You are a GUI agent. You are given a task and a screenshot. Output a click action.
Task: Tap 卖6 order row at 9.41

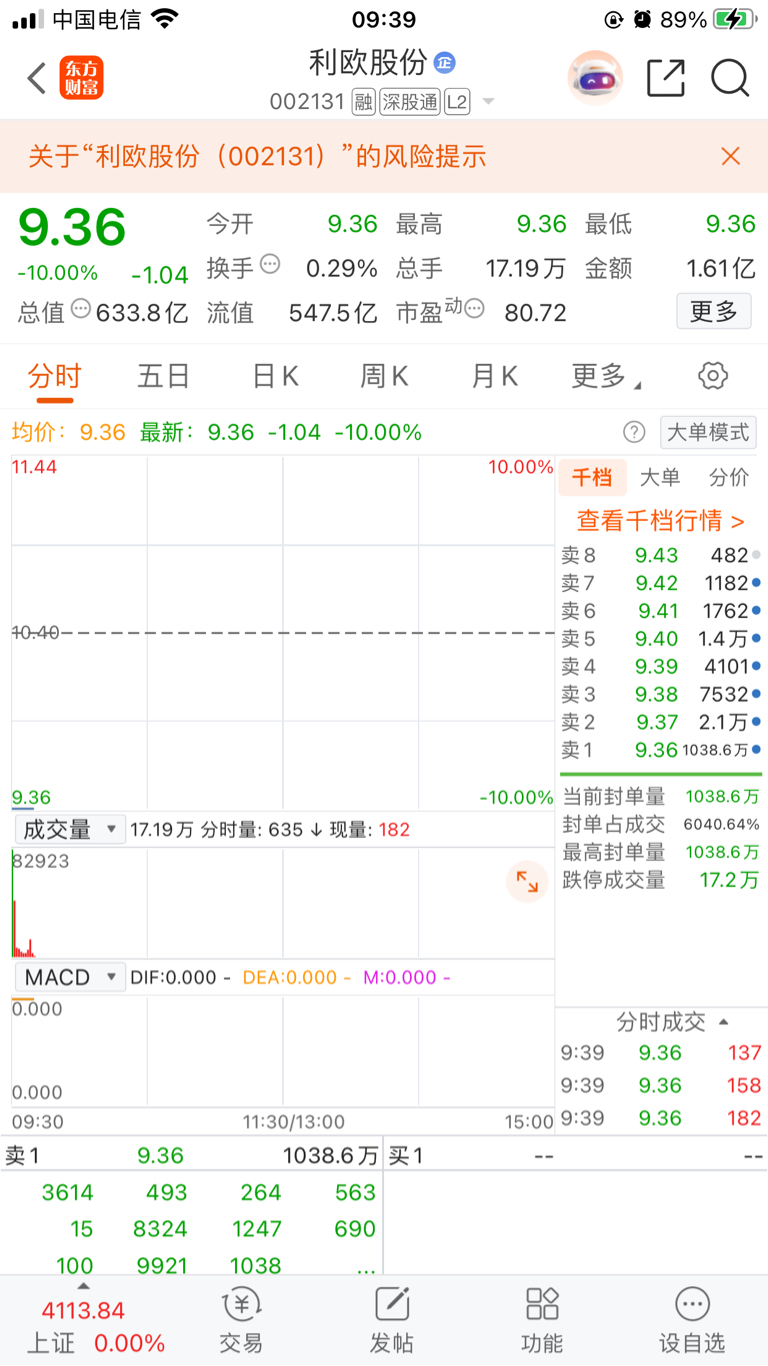click(660, 611)
